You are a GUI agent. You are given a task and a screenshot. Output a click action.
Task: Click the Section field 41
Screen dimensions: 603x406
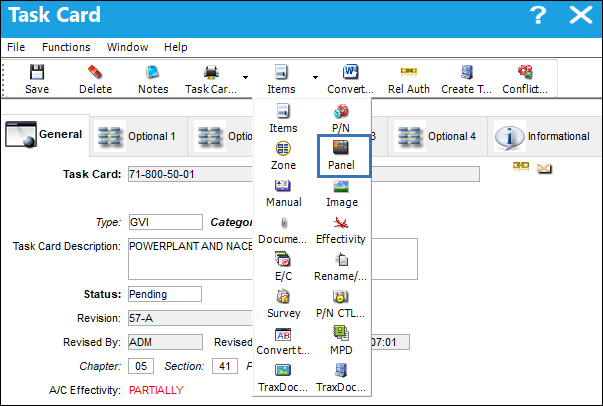225,366
